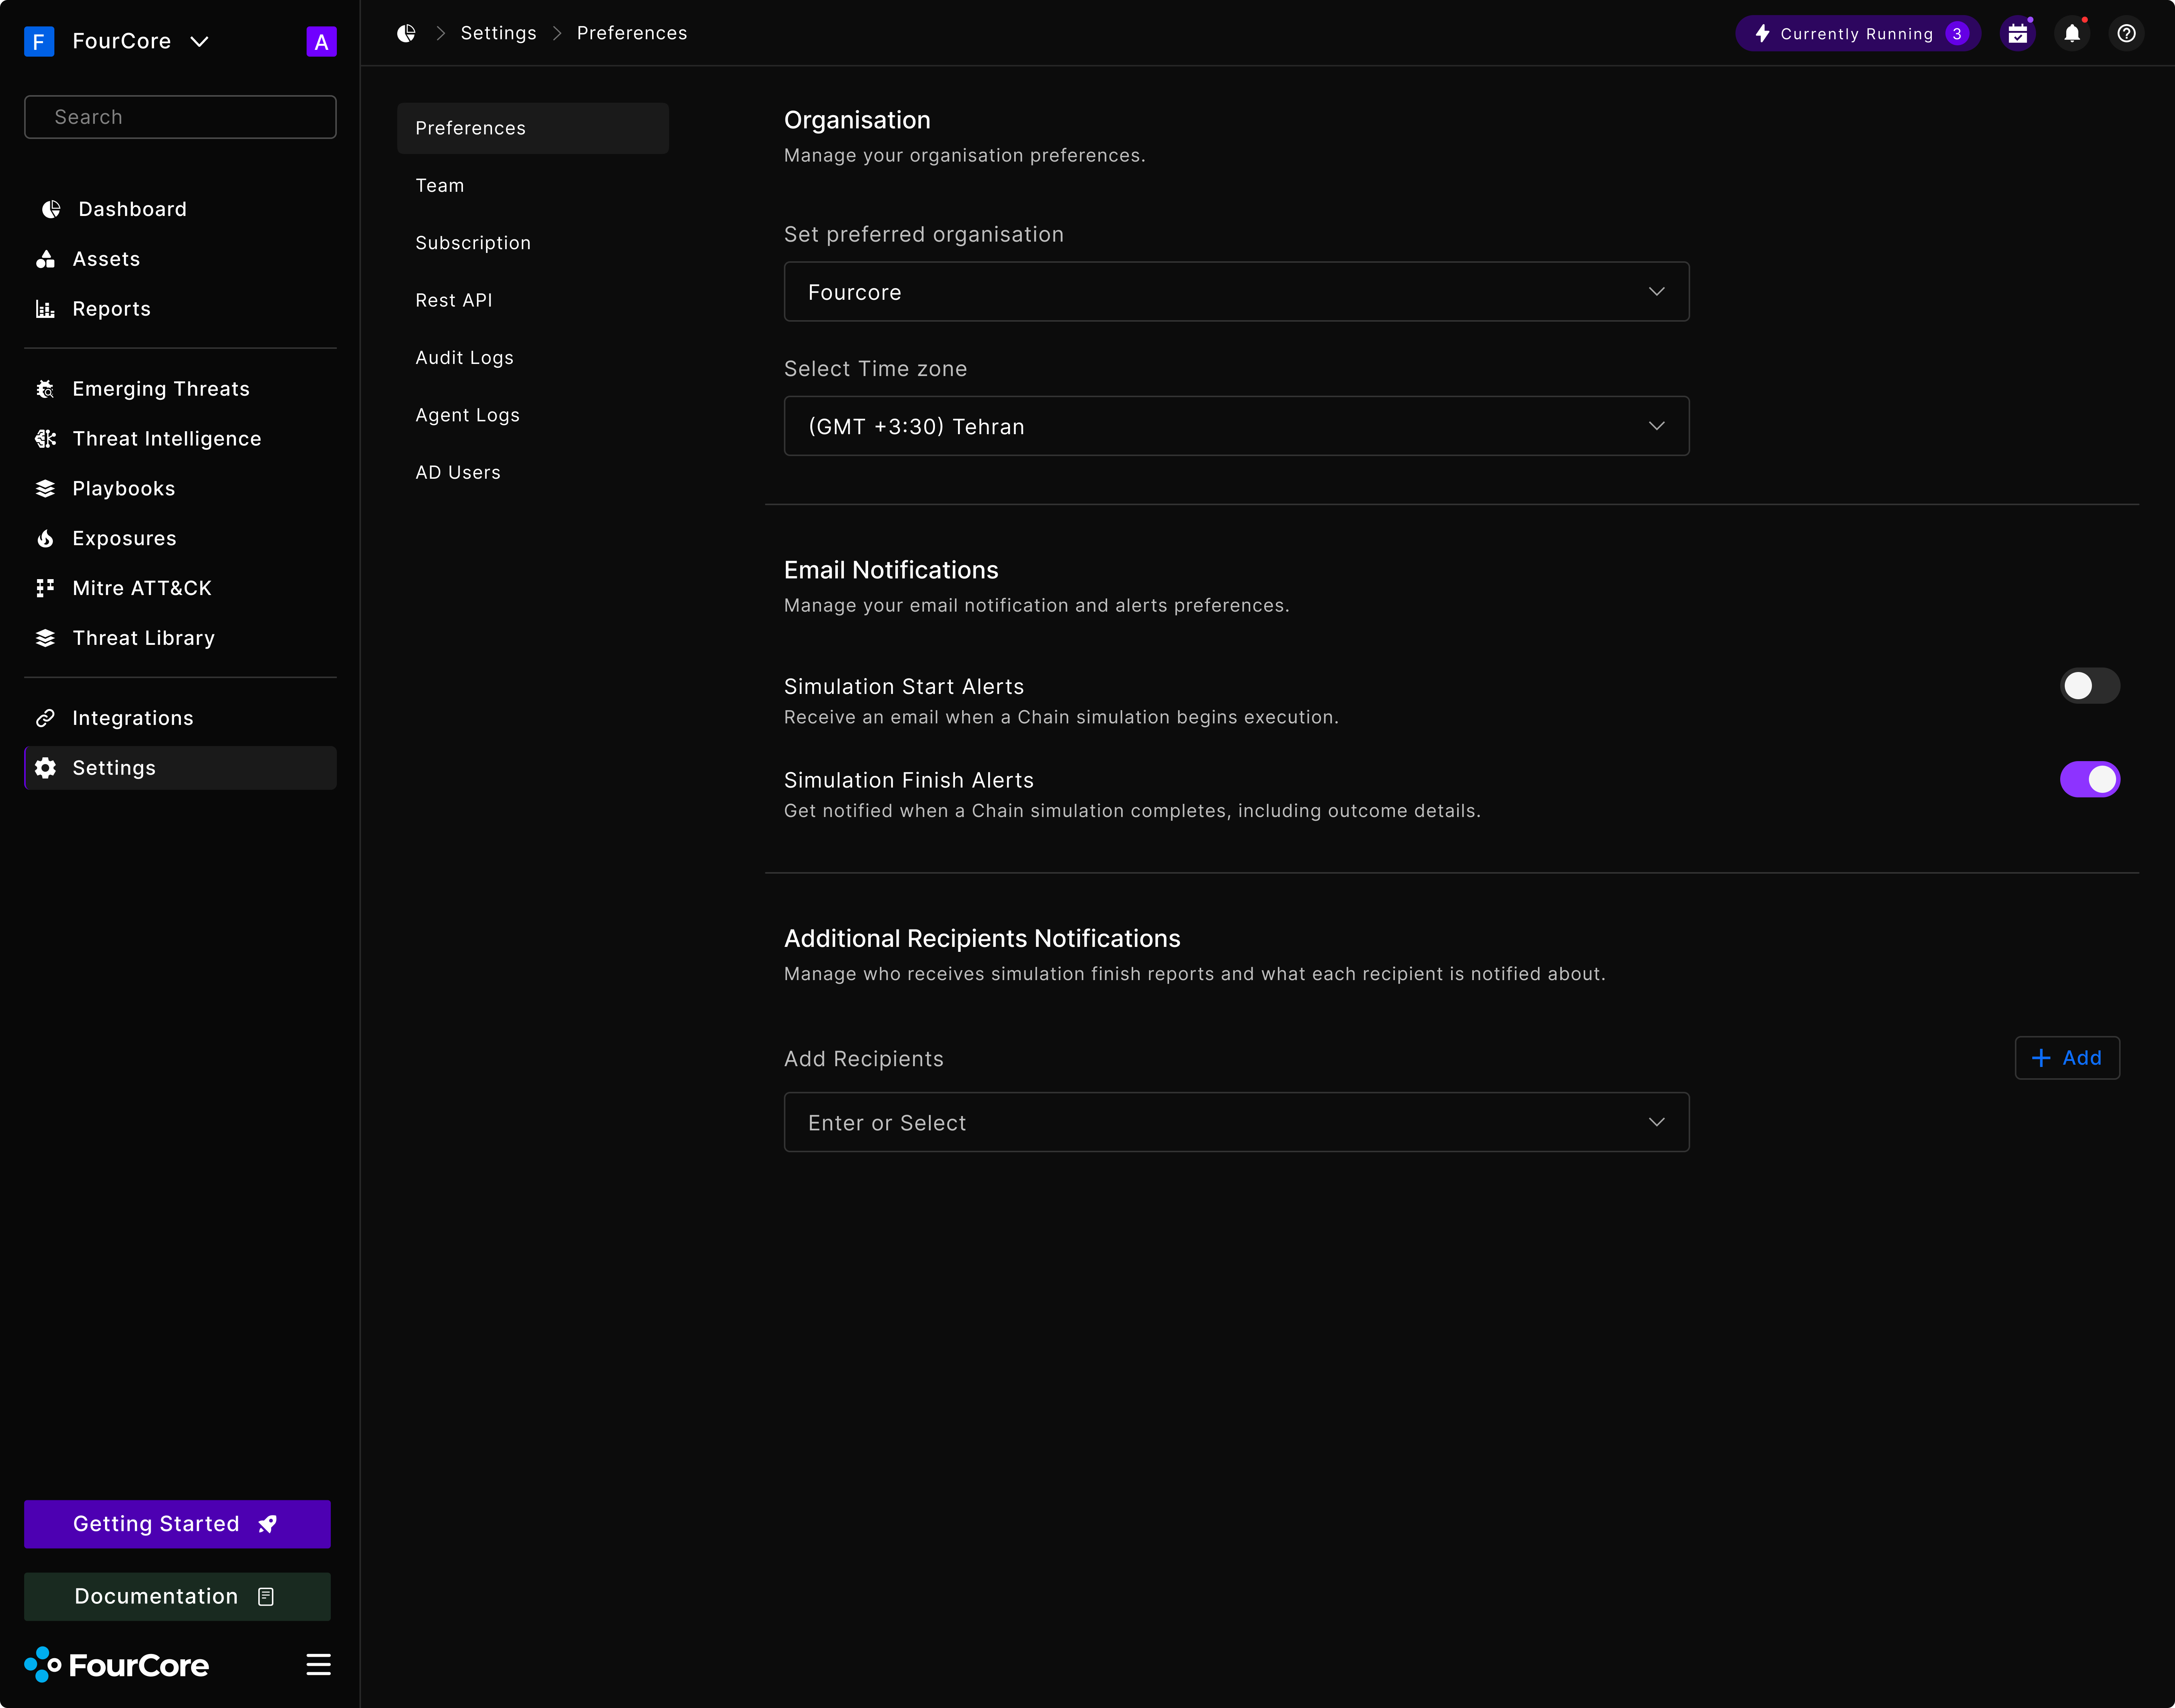Click the purple user avatar A
The image size is (2175, 1708).
321,42
